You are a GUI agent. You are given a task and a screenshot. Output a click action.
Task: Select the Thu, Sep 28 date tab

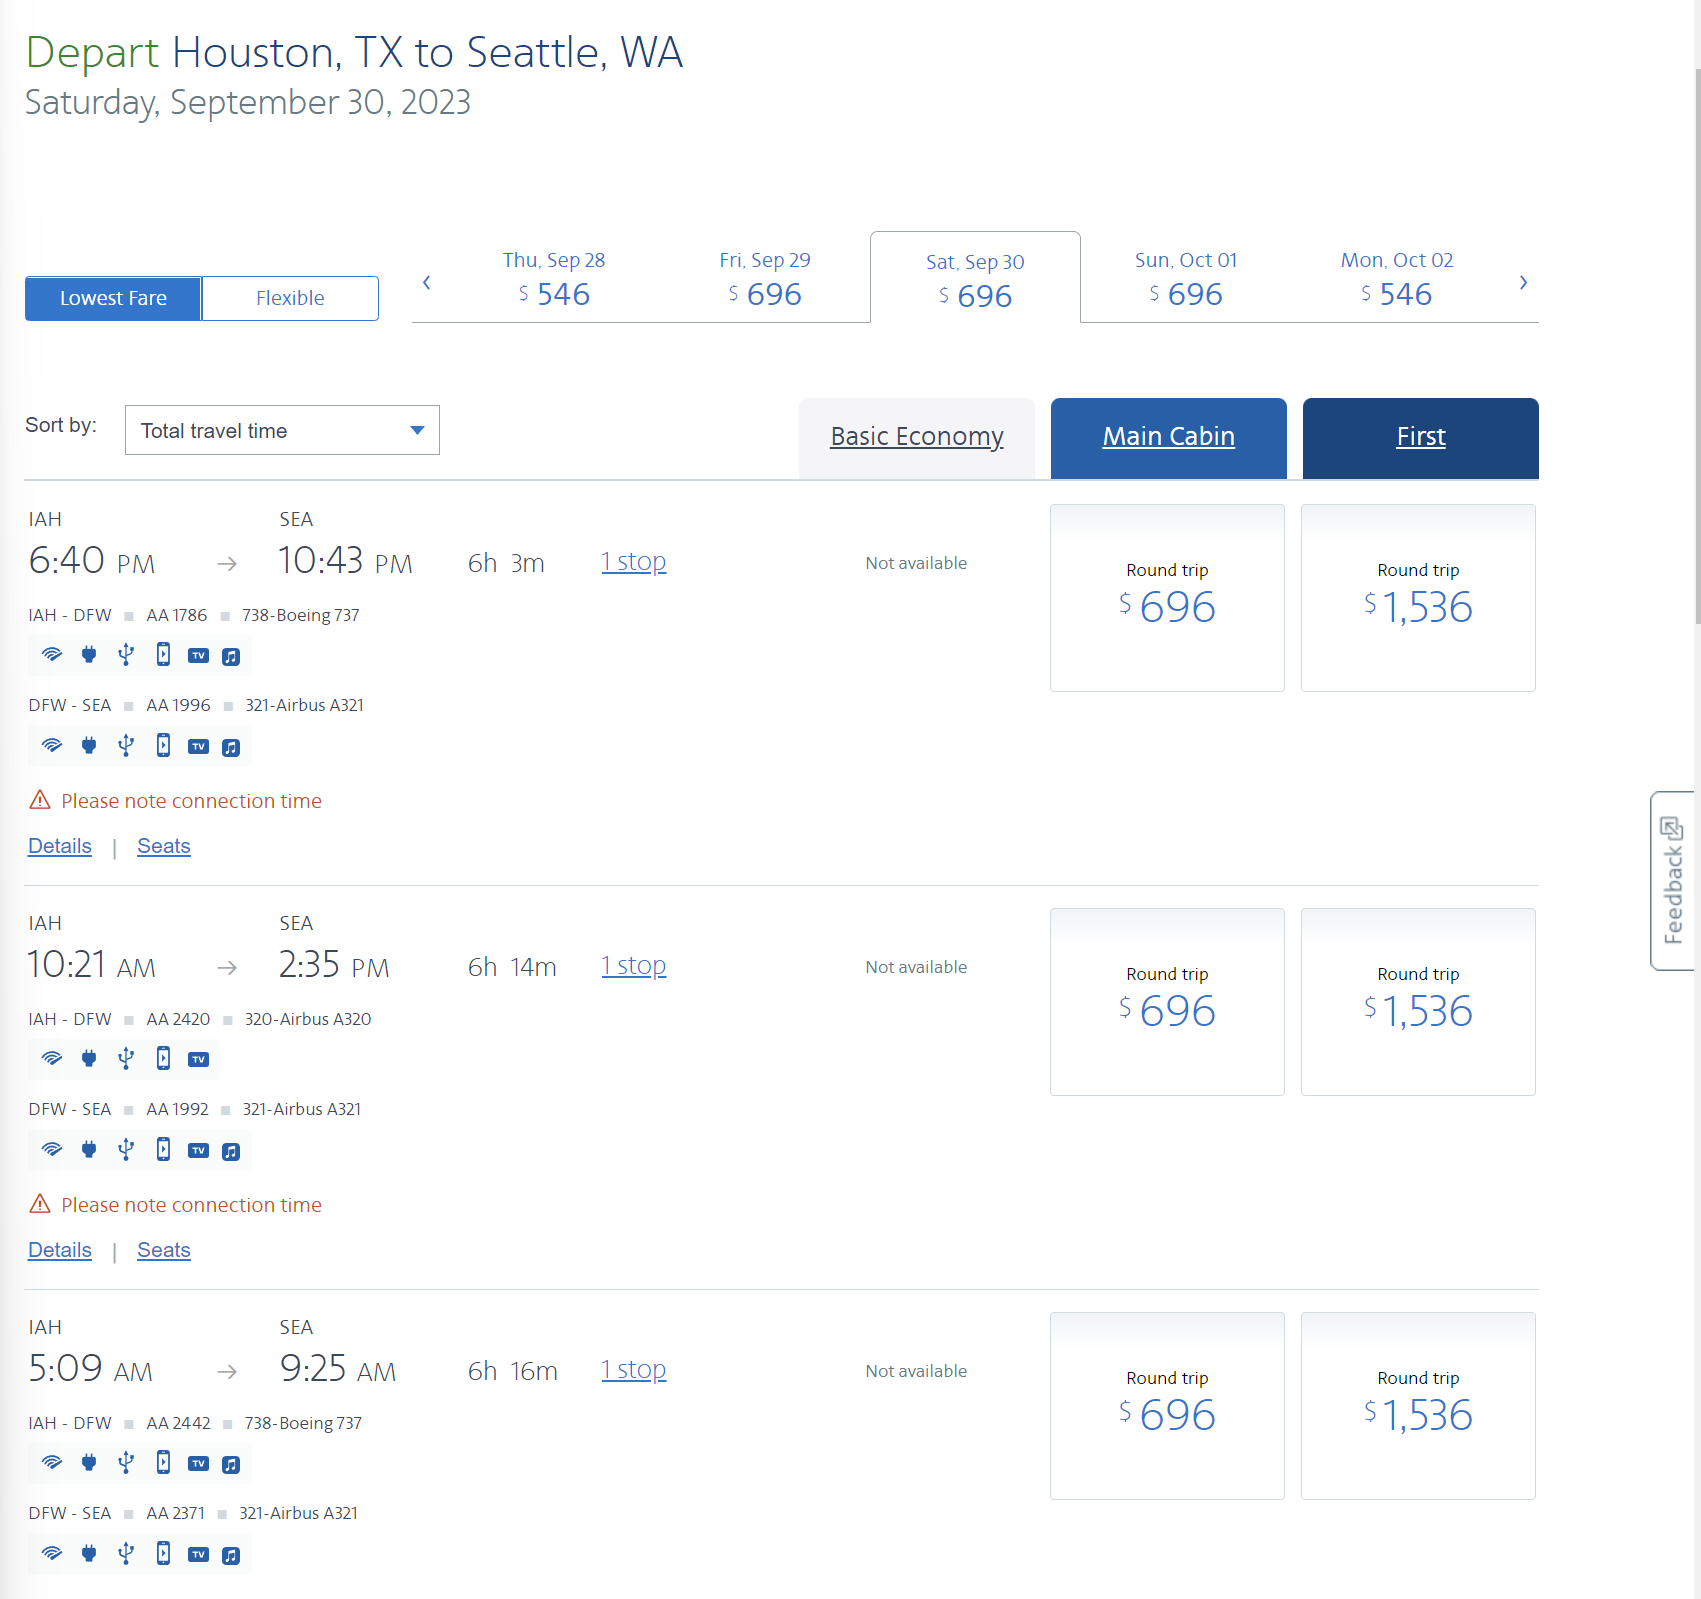coord(554,279)
